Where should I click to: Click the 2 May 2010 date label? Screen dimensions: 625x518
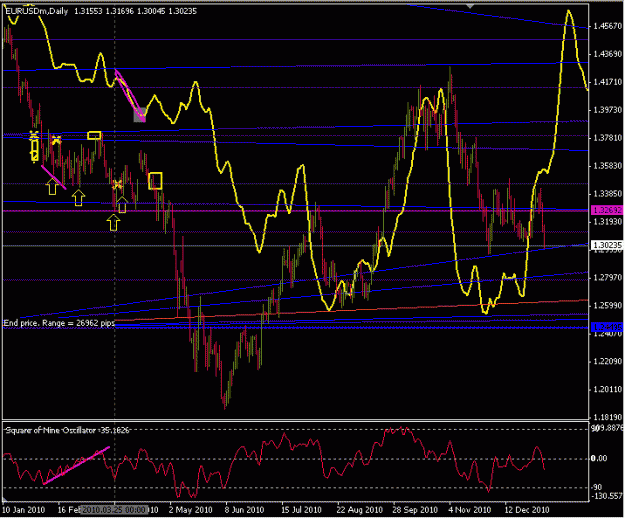point(190,510)
